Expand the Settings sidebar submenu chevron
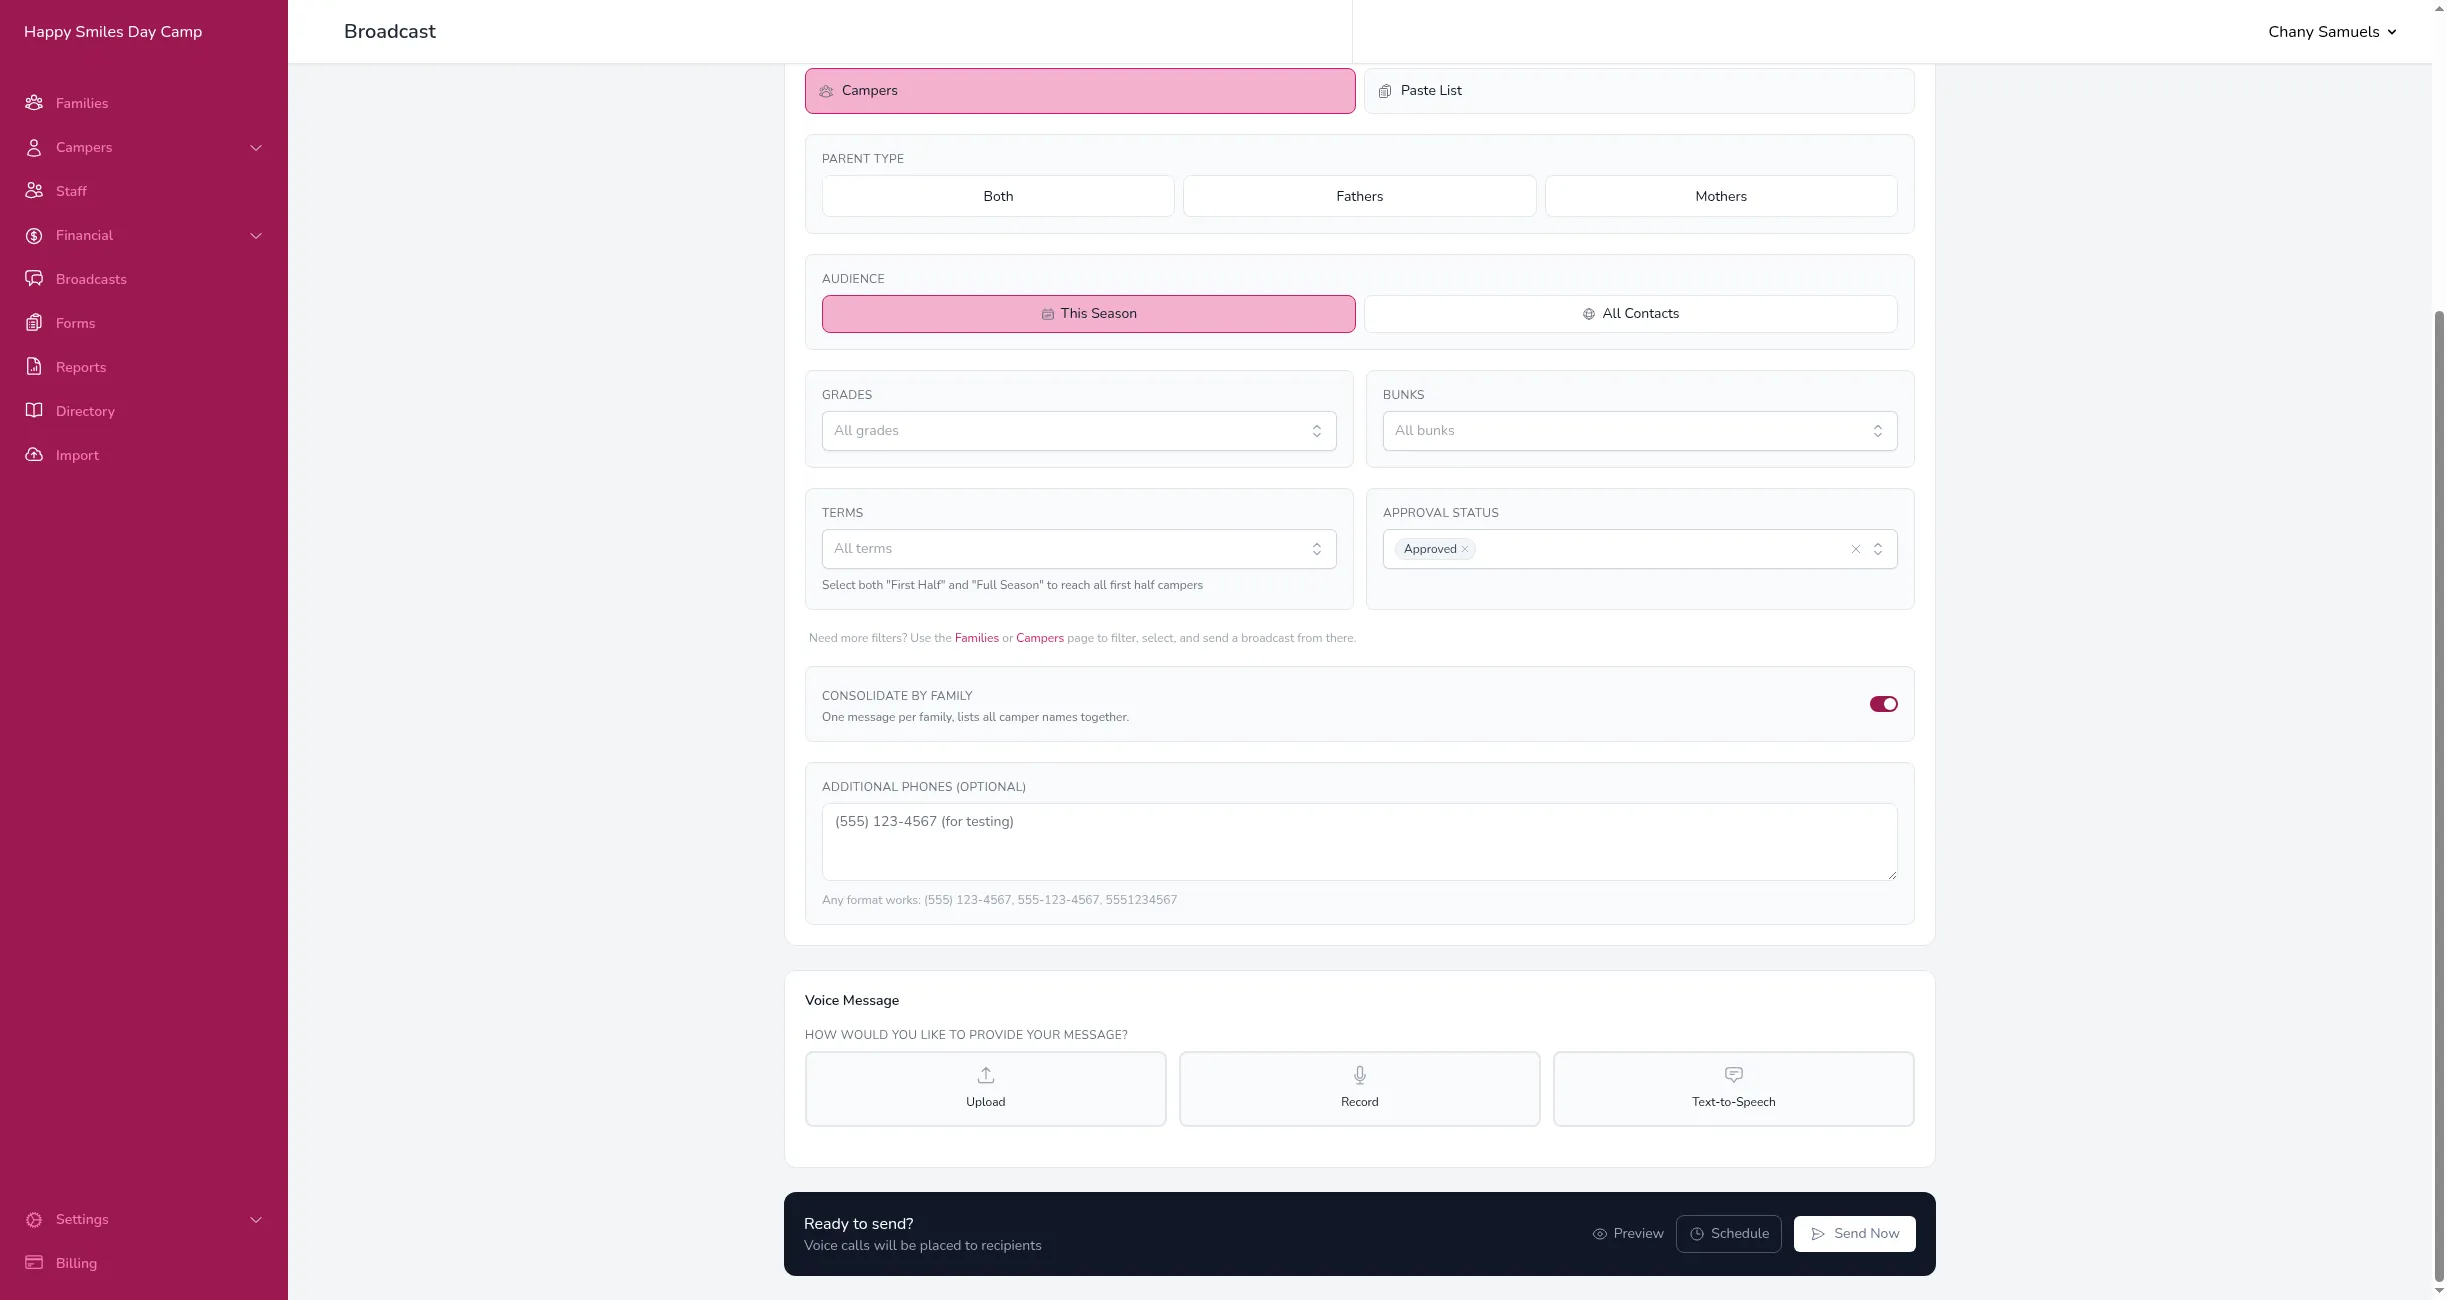Screen dimensions: 2447x1300 pyautogui.click(x=256, y=1220)
